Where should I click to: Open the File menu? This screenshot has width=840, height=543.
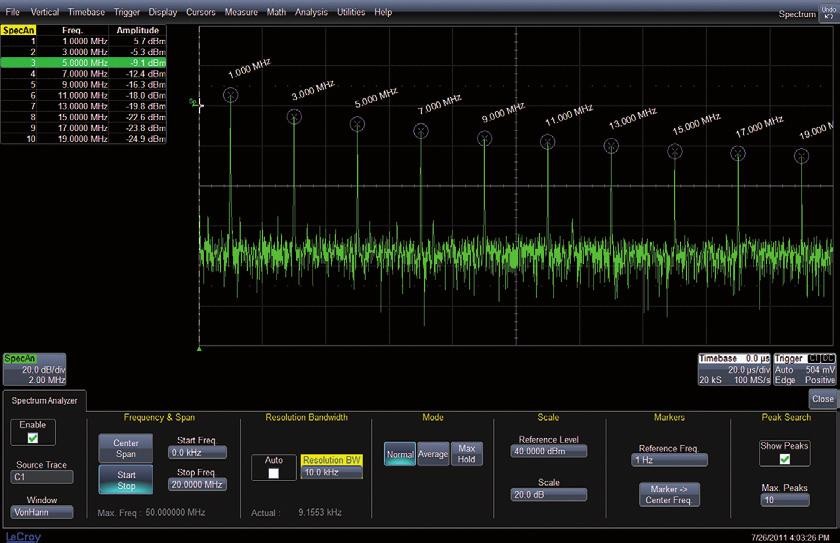click(x=12, y=12)
